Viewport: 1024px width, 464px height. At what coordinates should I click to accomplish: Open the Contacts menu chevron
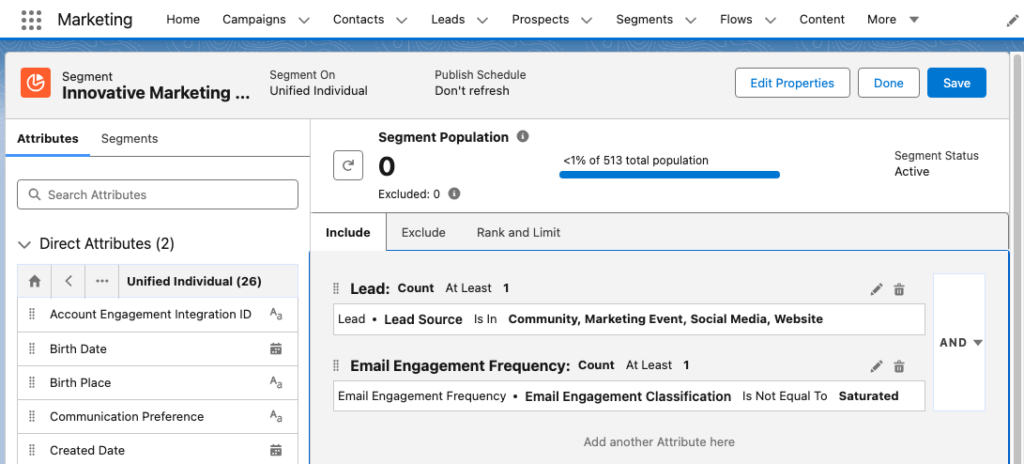pyautogui.click(x=402, y=20)
